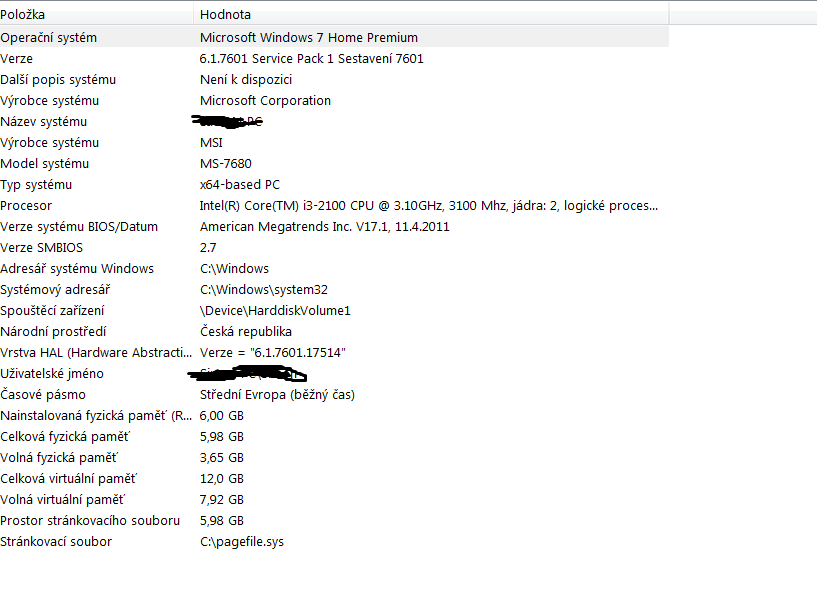Select the Název systému row label
Viewport: 817px width, 611px height.
[44, 122]
